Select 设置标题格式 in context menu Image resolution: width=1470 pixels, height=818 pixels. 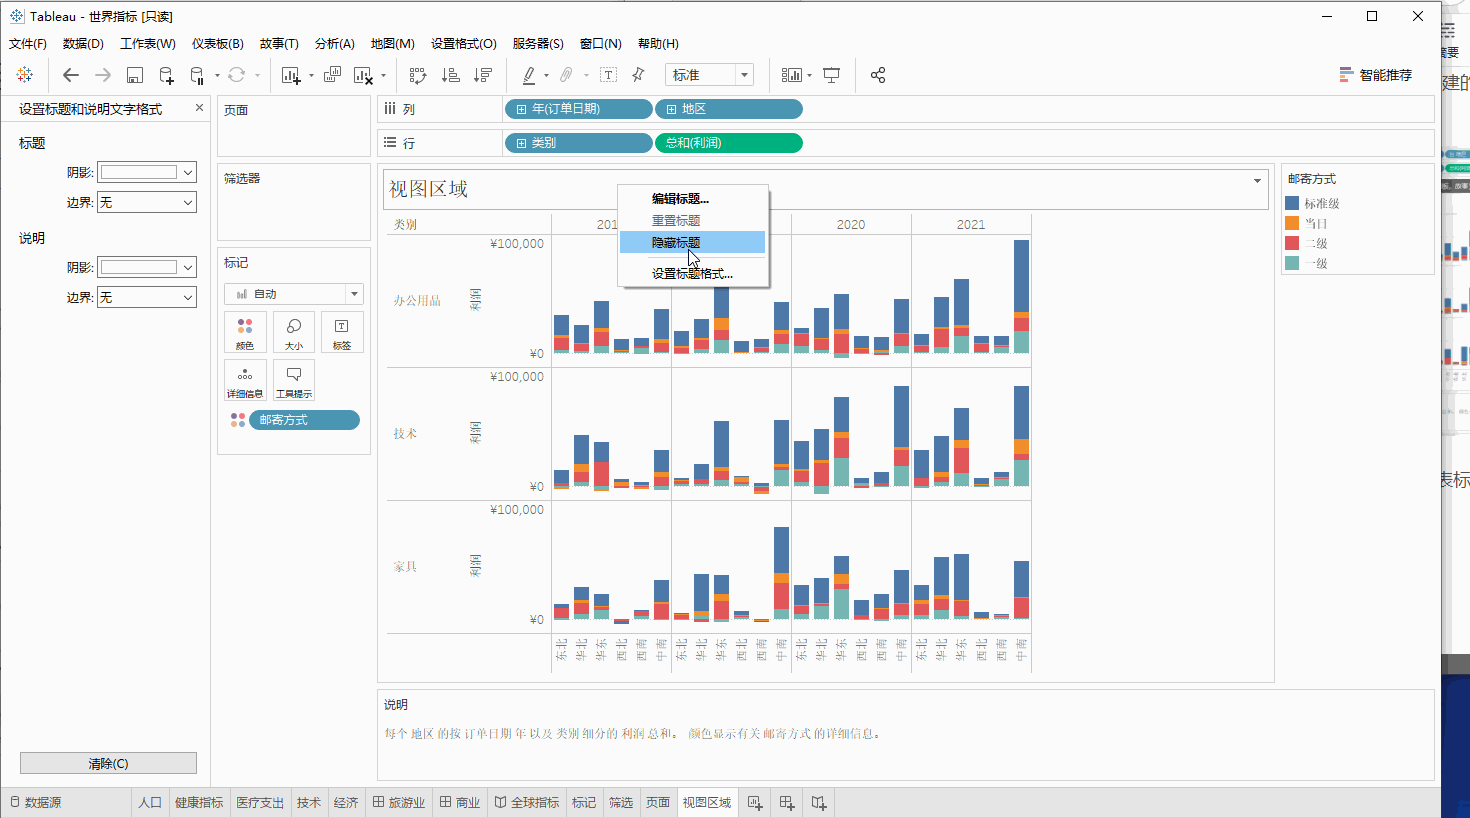tap(692, 273)
